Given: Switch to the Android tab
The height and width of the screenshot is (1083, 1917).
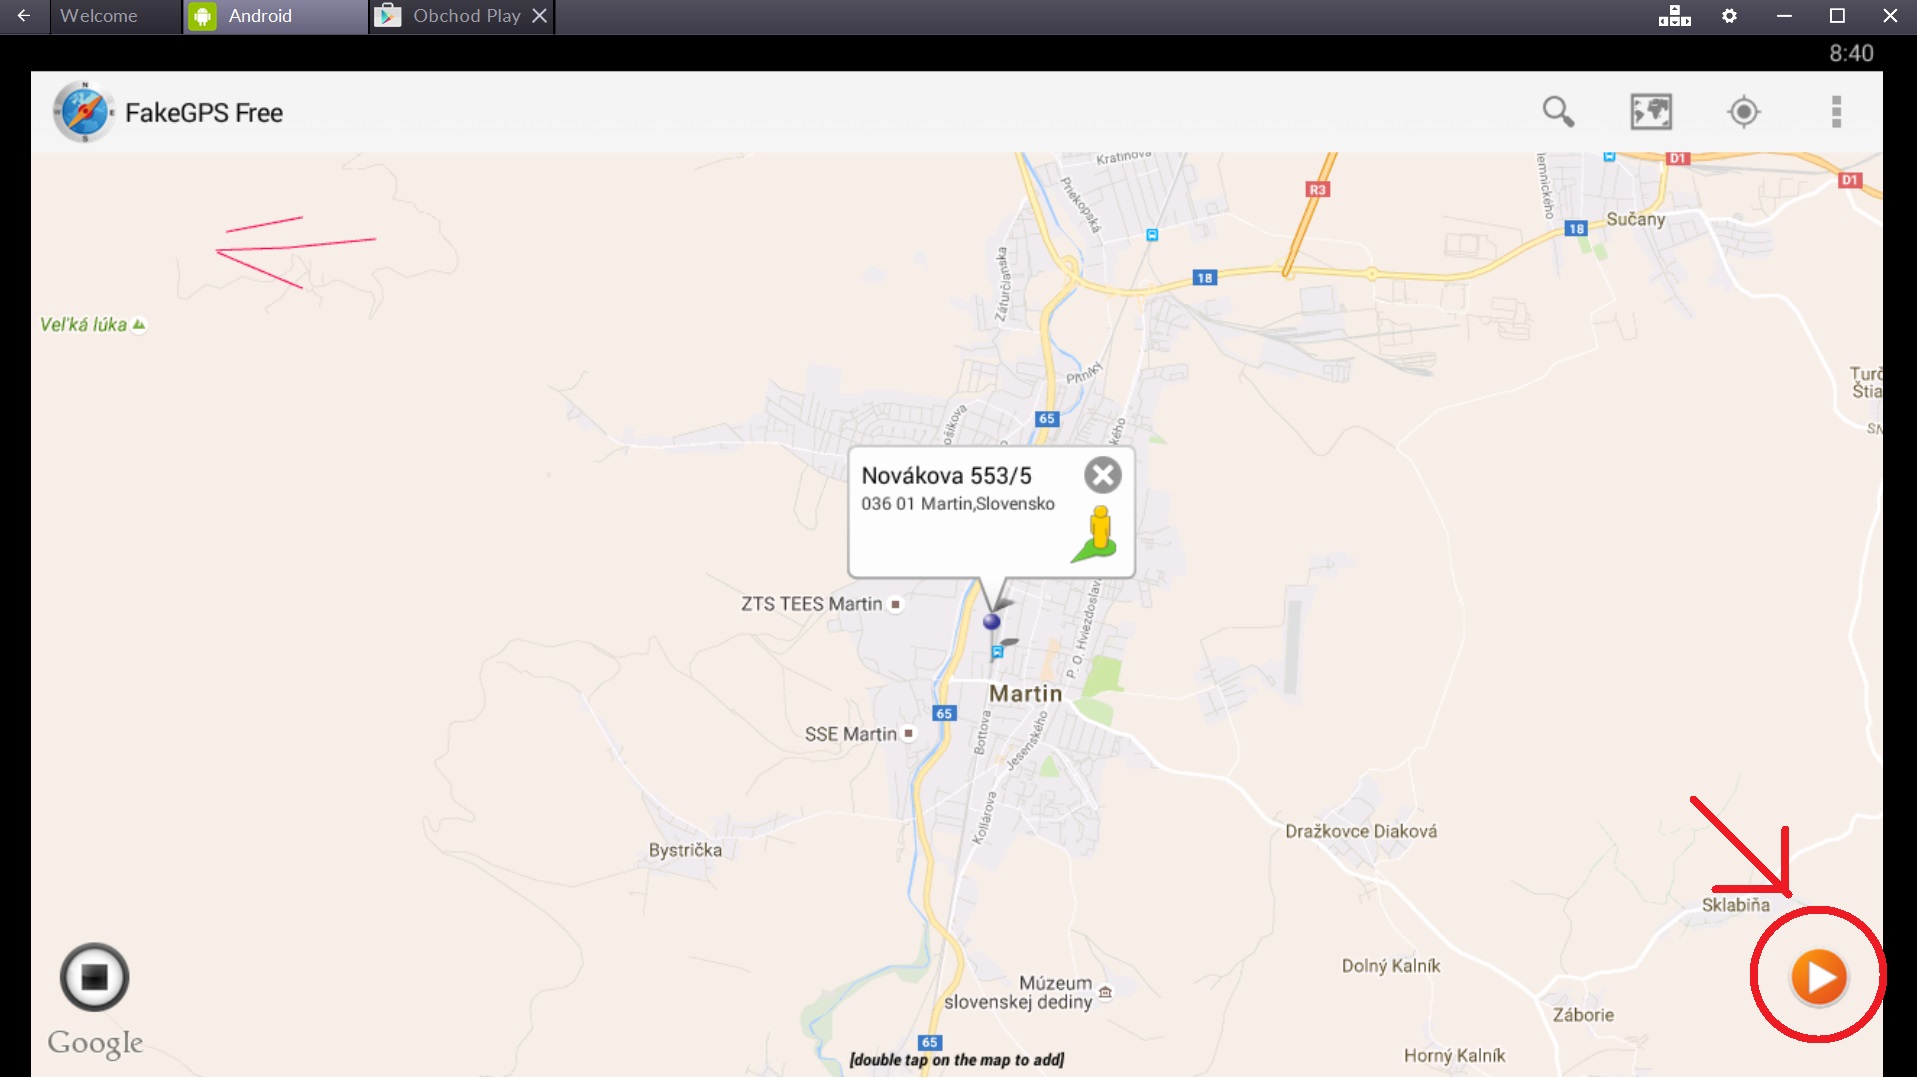Looking at the screenshot, I should pos(260,16).
